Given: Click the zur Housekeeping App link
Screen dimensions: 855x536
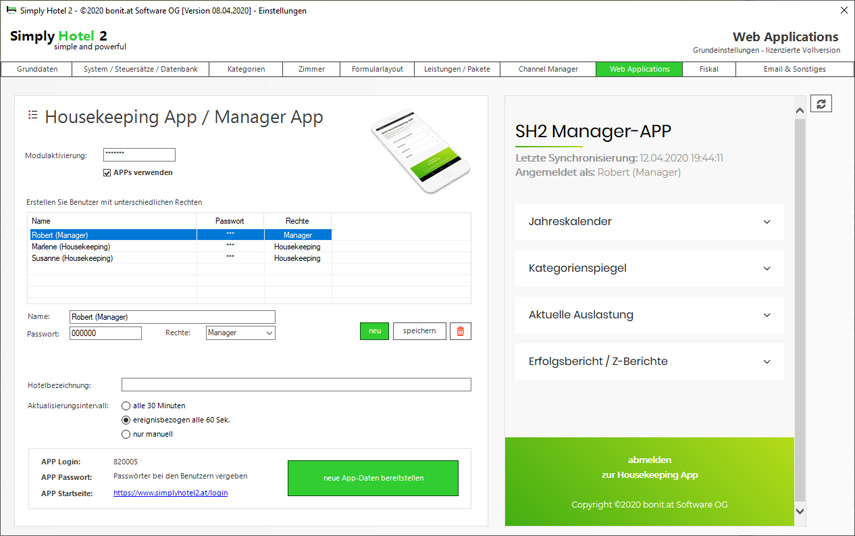Looking at the screenshot, I should pos(649,475).
